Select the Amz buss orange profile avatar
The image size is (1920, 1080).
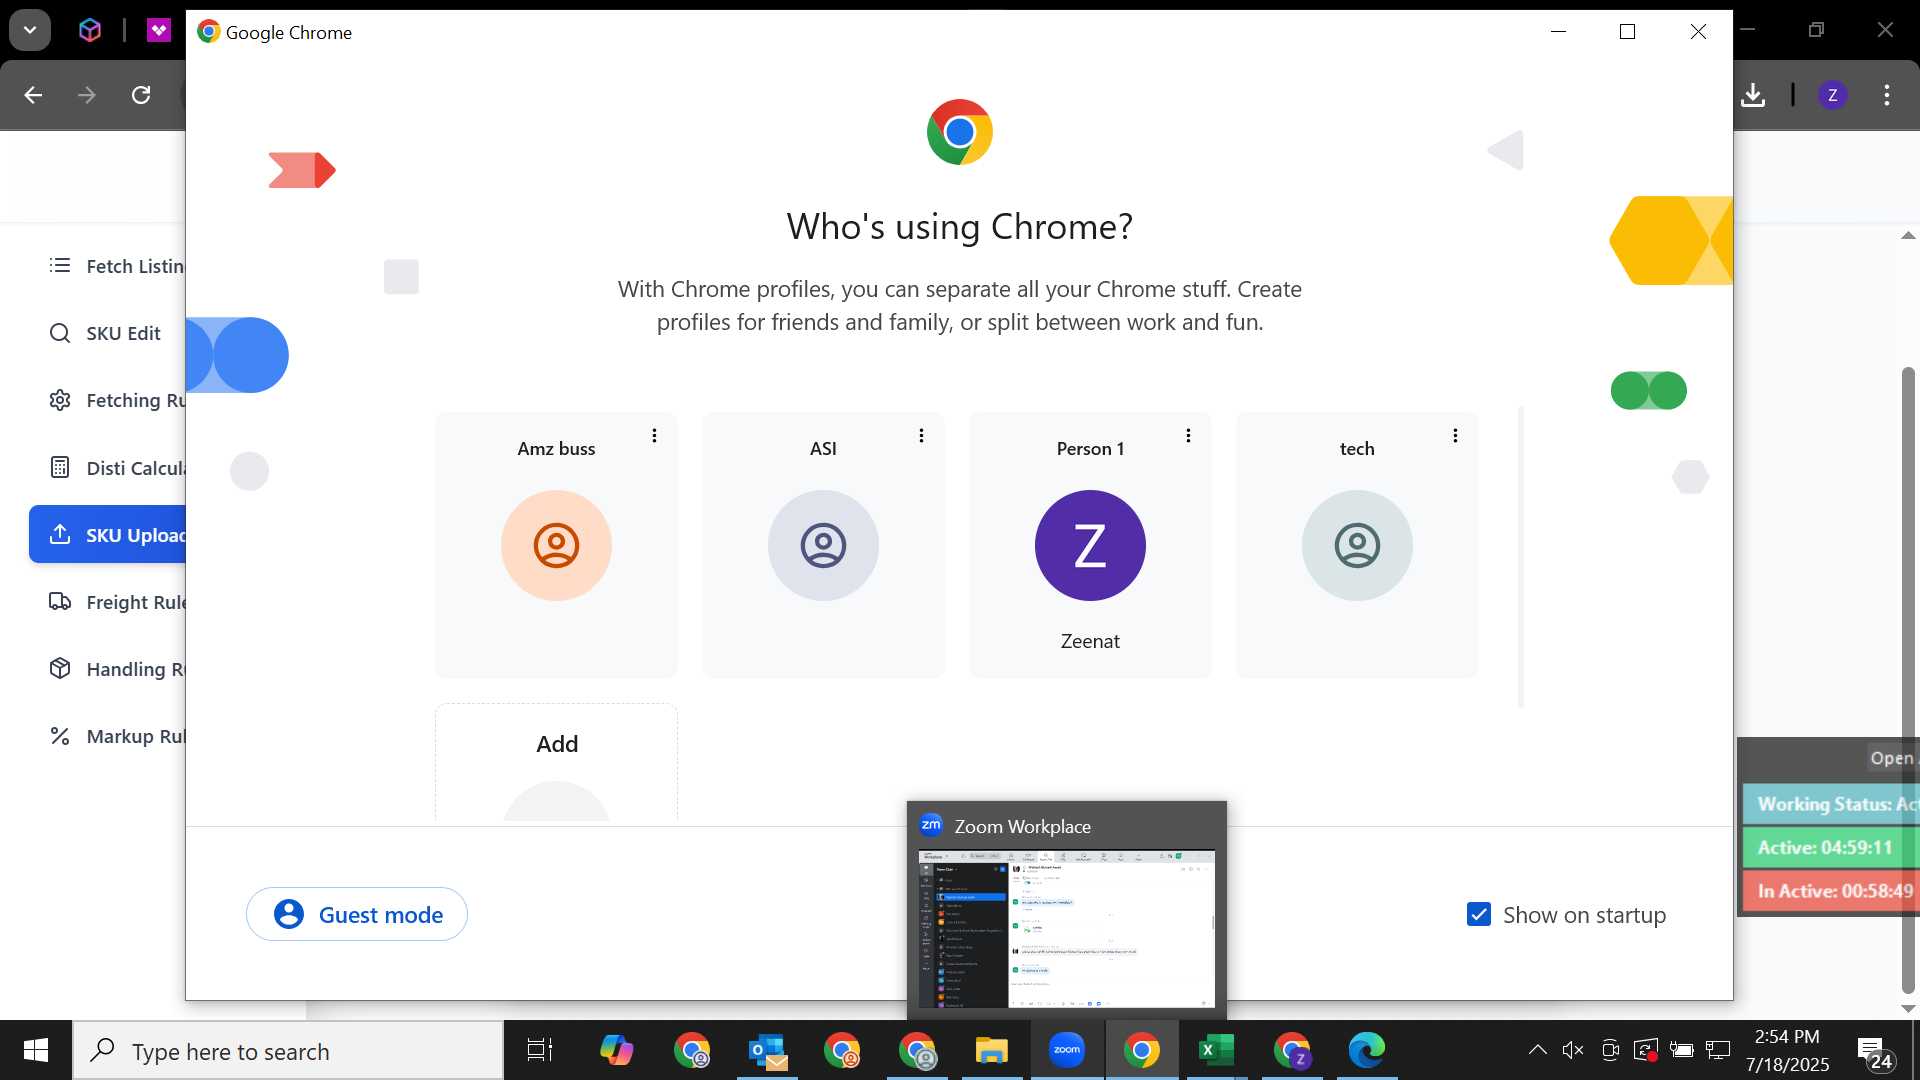[x=556, y=545]
